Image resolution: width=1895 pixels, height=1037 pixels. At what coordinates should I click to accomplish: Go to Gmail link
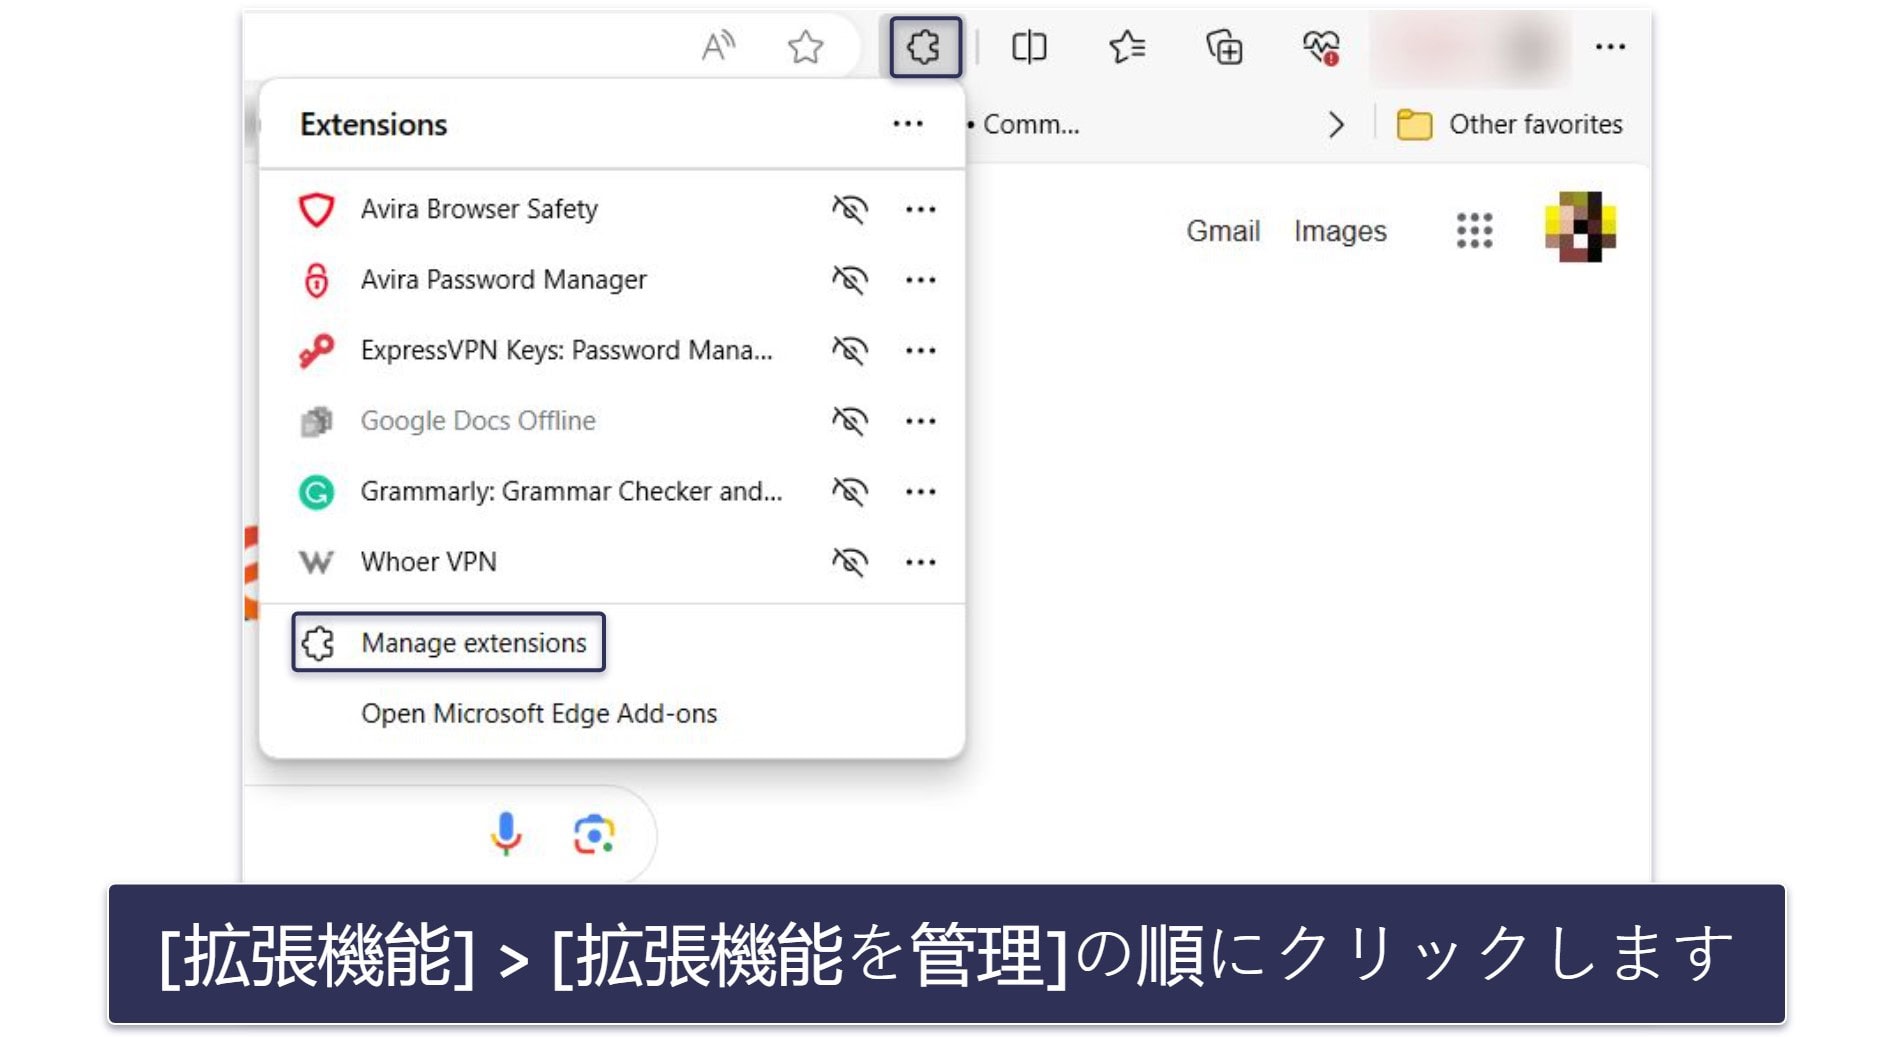[x=1222, y=231]
